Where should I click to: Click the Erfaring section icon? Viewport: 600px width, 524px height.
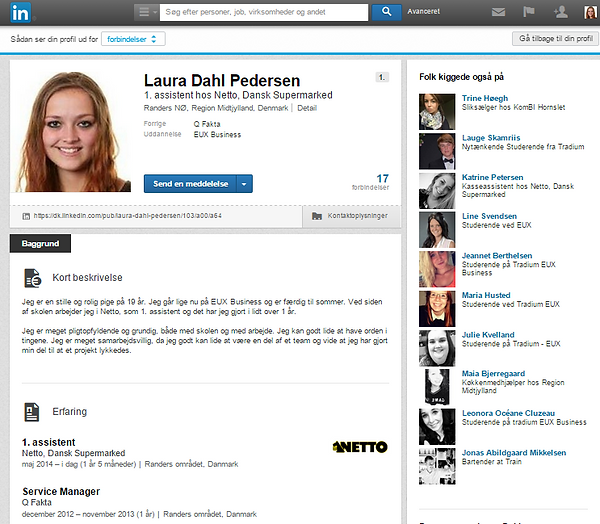(x=31, y=412)
